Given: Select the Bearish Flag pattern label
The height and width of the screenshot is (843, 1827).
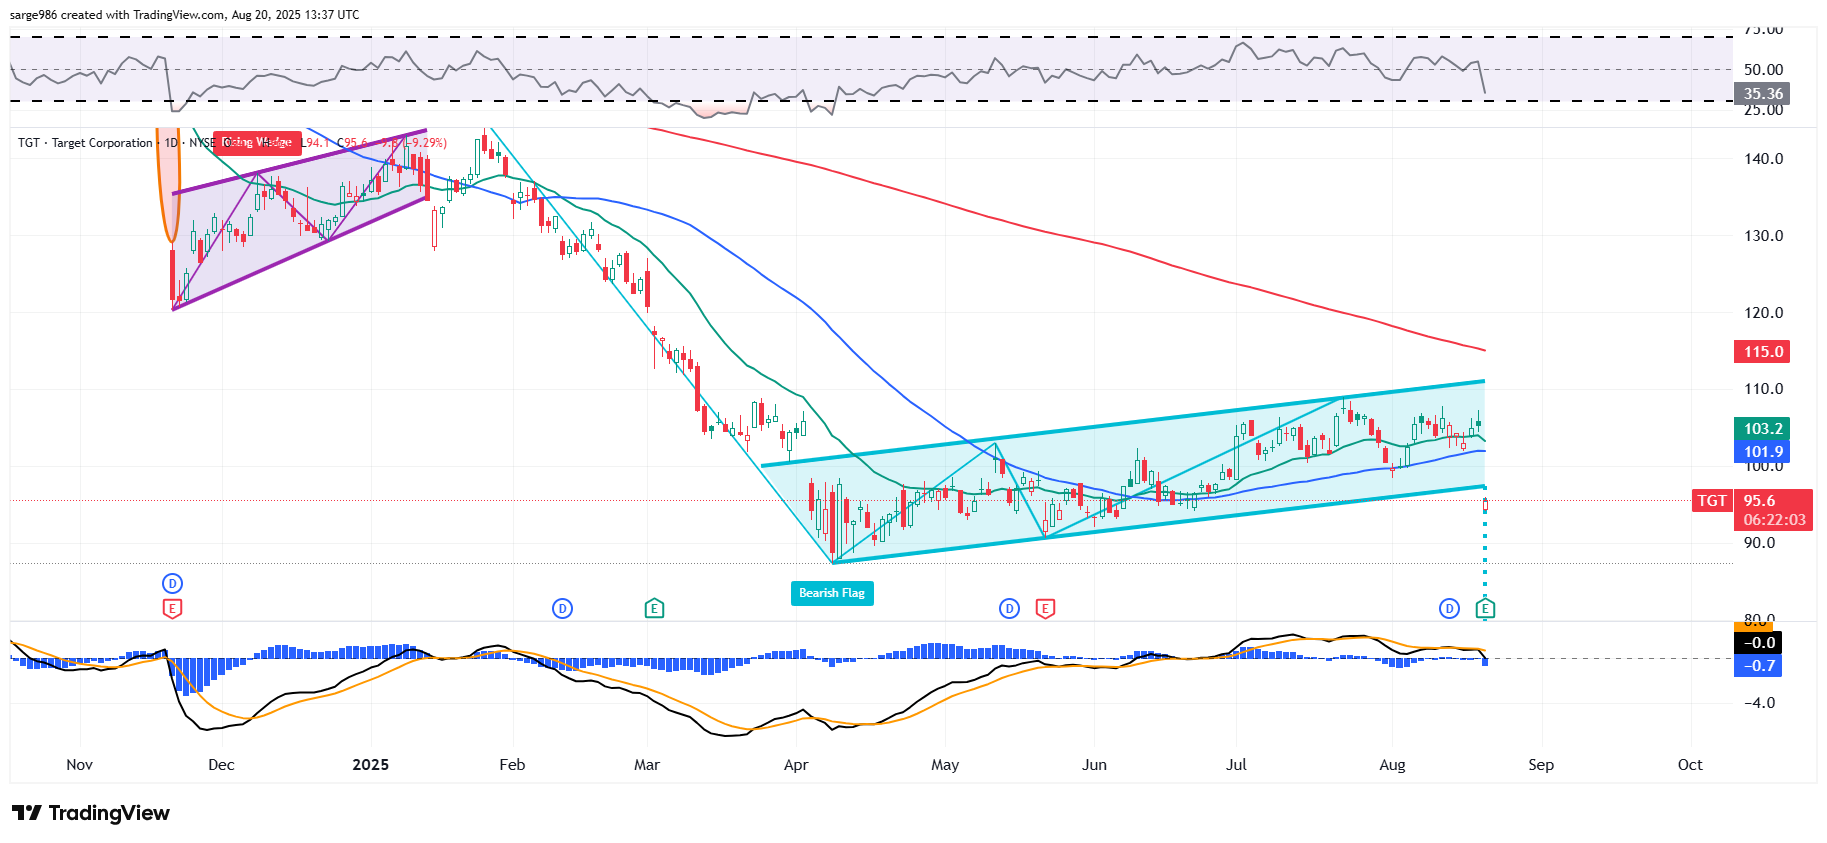Looking at the screenshot, I should 832,593.
